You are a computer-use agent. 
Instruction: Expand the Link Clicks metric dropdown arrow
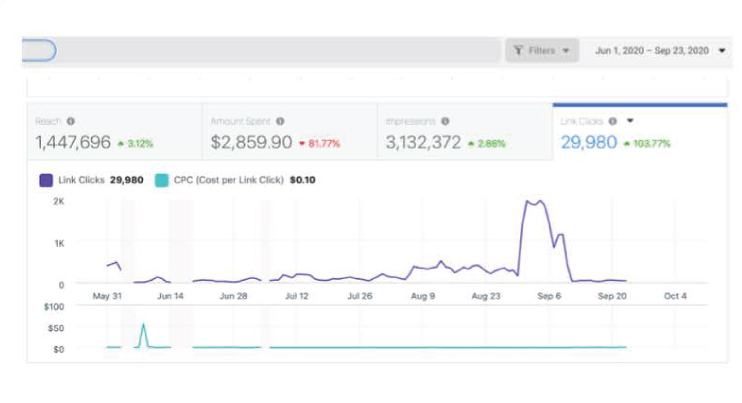(630, 121)
